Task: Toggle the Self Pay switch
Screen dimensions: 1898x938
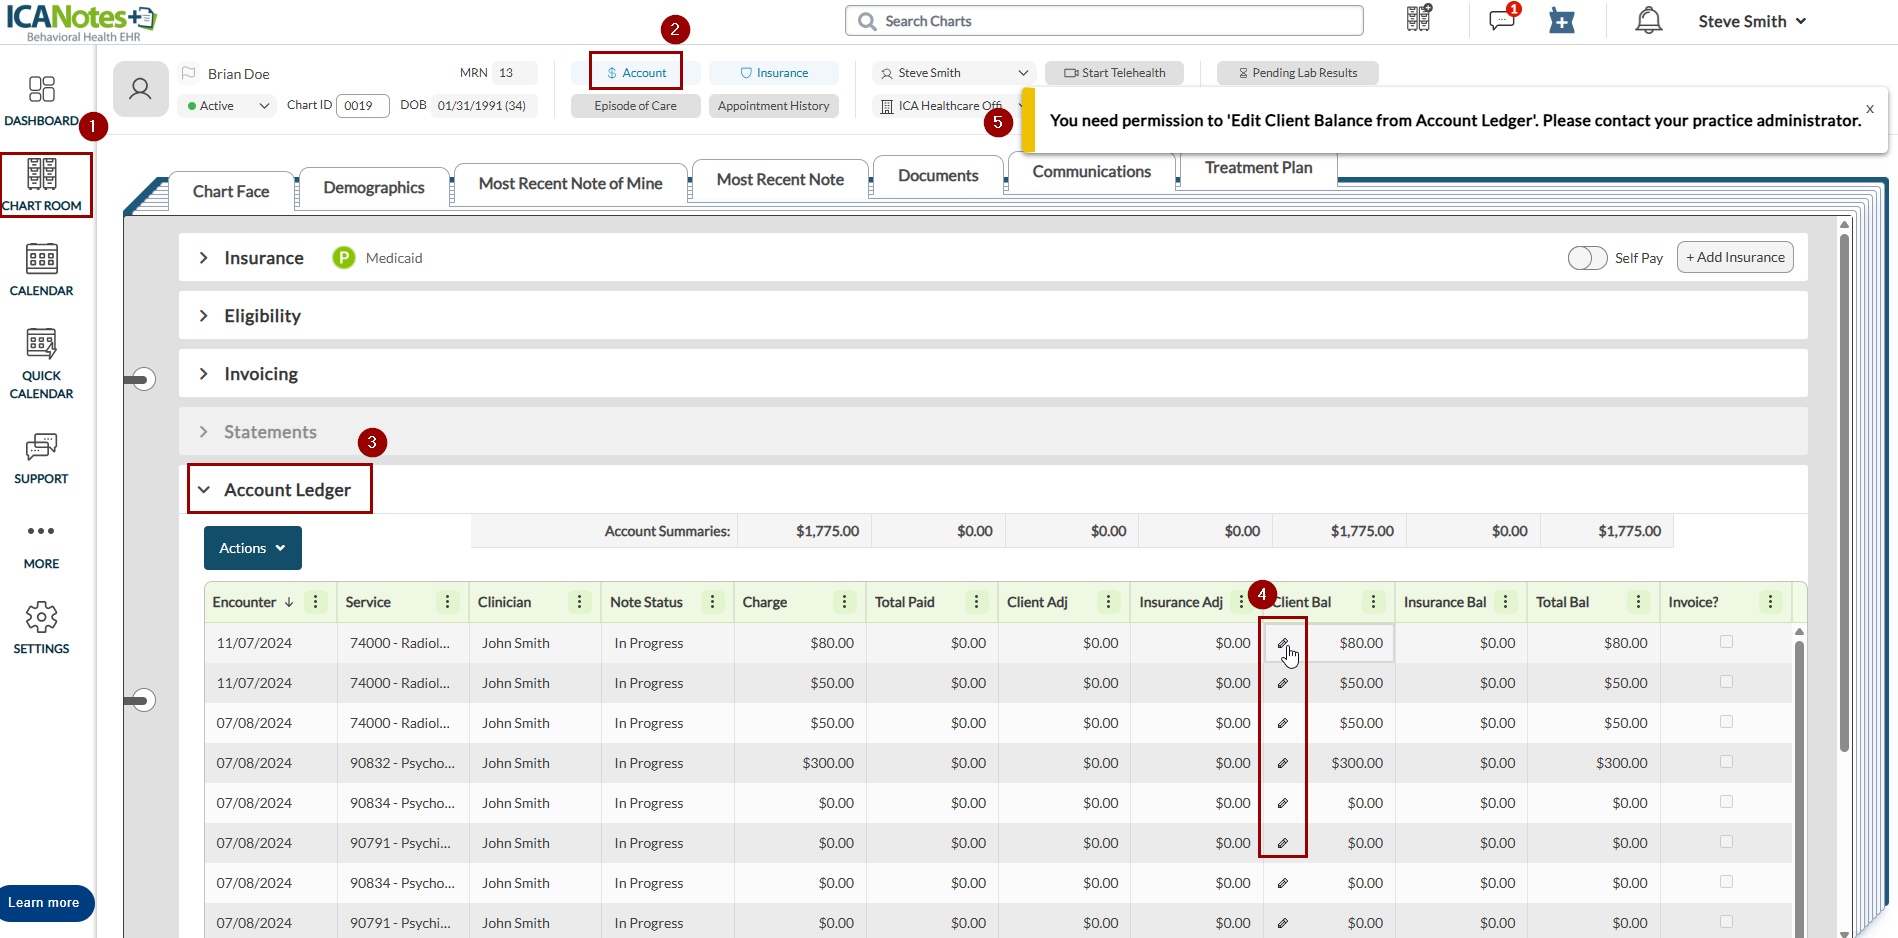Action: click(x=1587, y=258)
